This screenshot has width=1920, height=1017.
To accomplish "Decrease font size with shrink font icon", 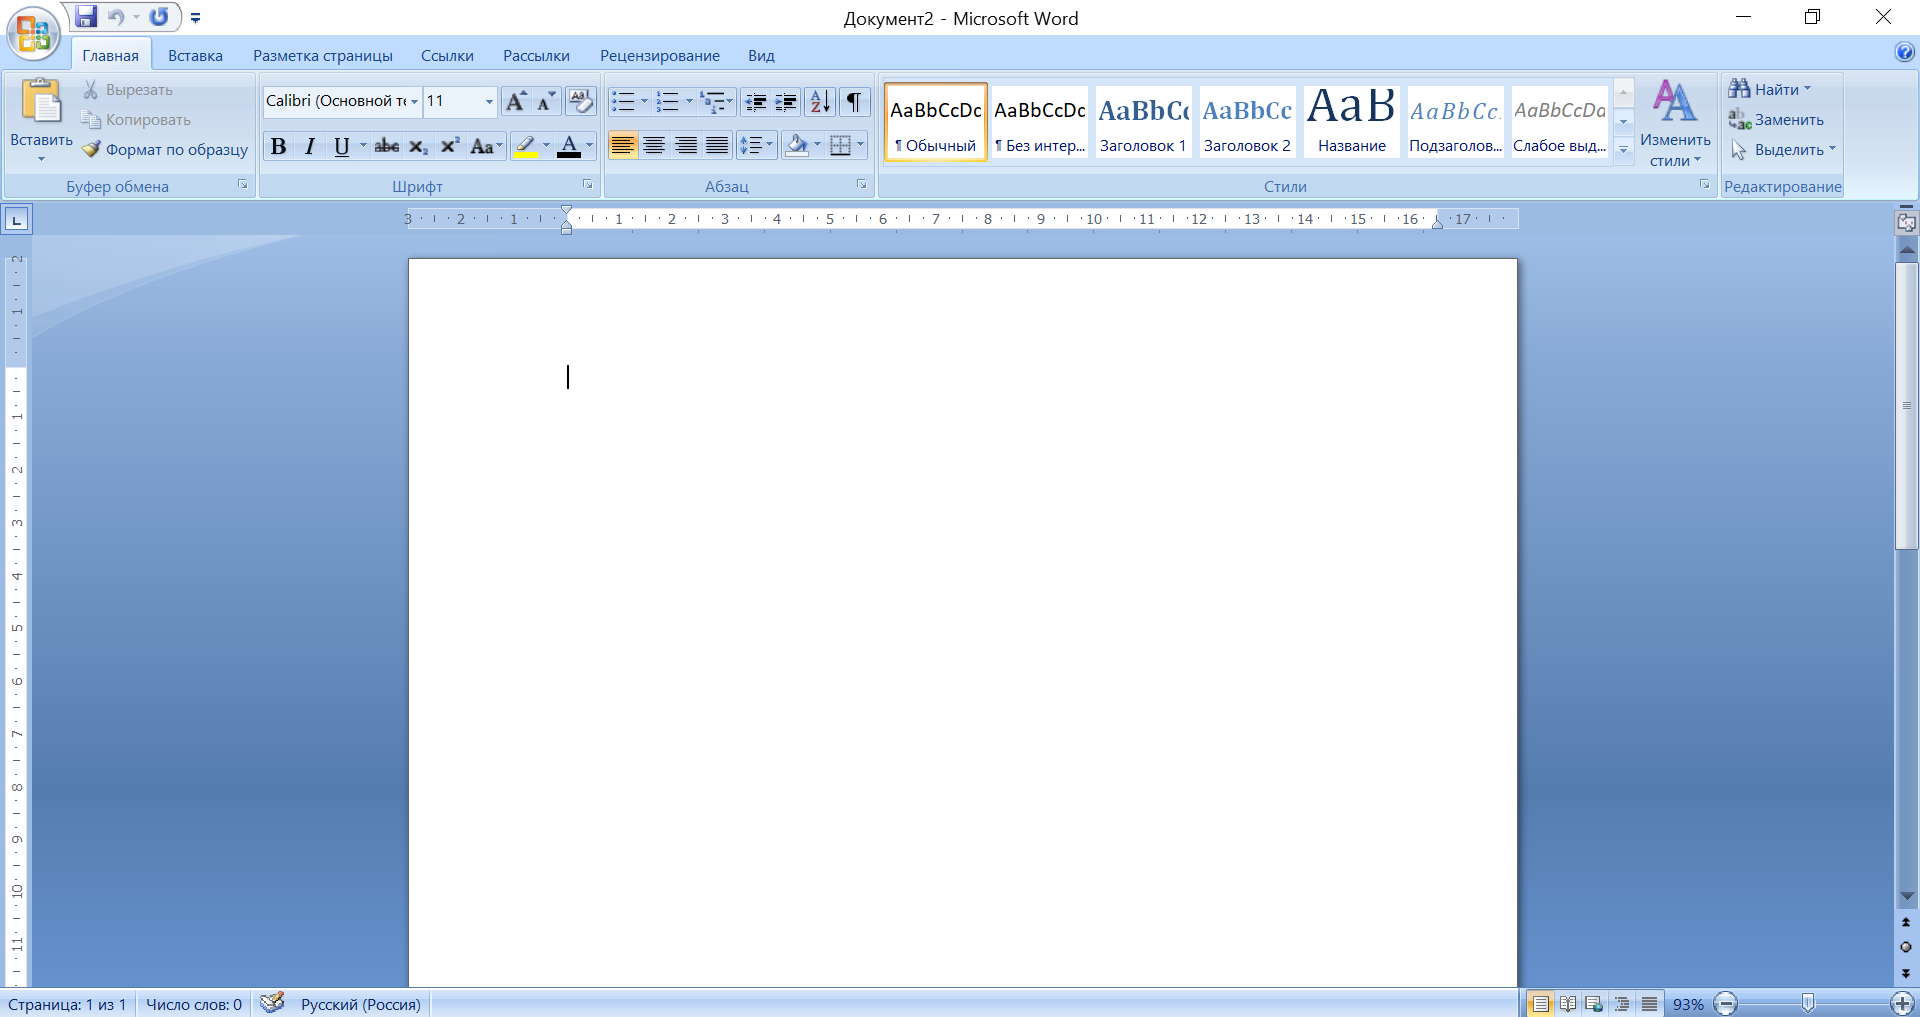I will coord(546,101).
